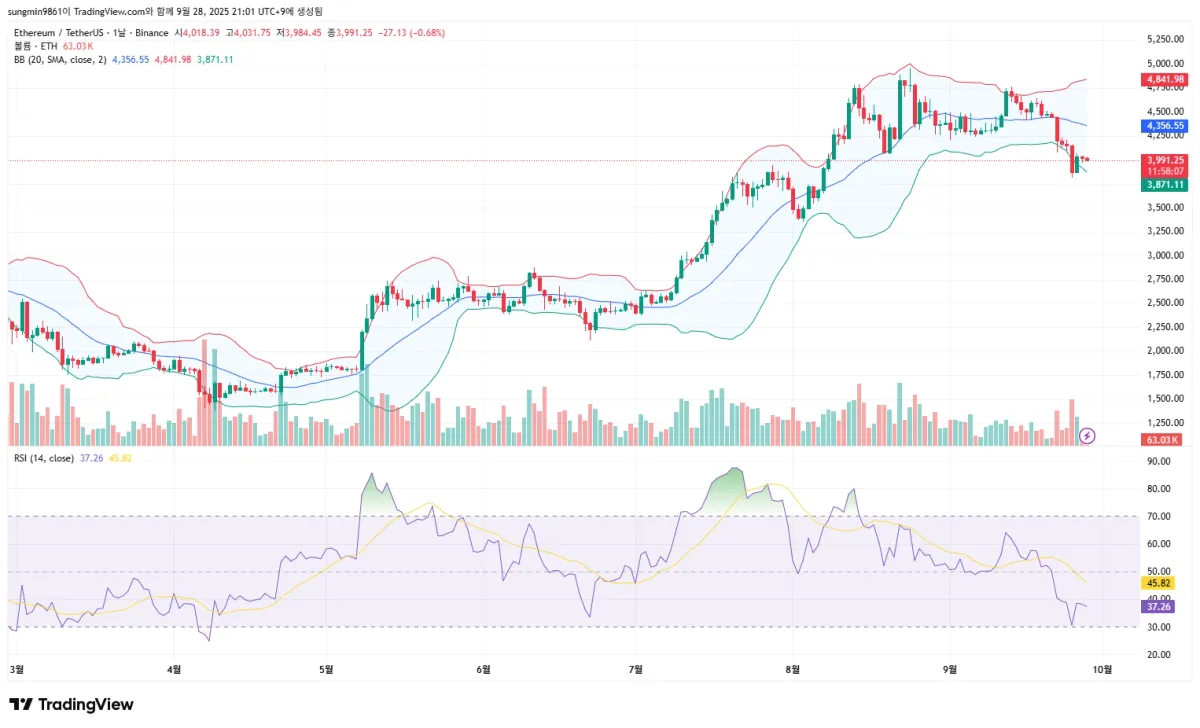The image size is (1200, 728).
Task: Click the red 63.03K volume tag
Action: 1162,440
